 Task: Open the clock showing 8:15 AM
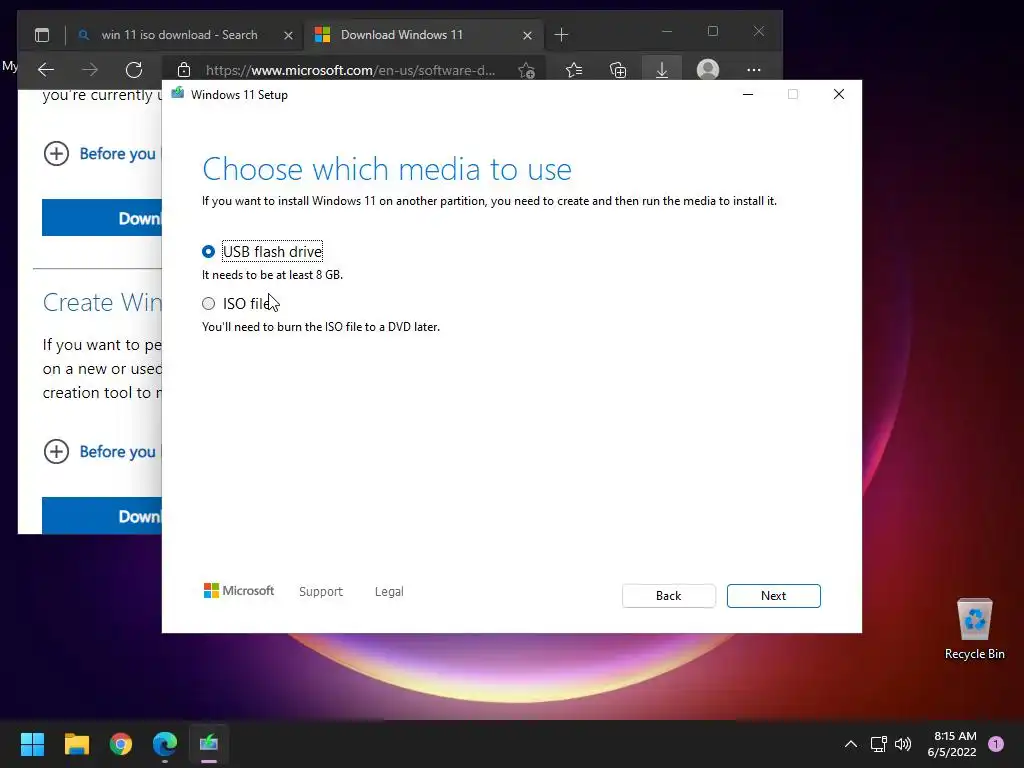coord(952,744)
